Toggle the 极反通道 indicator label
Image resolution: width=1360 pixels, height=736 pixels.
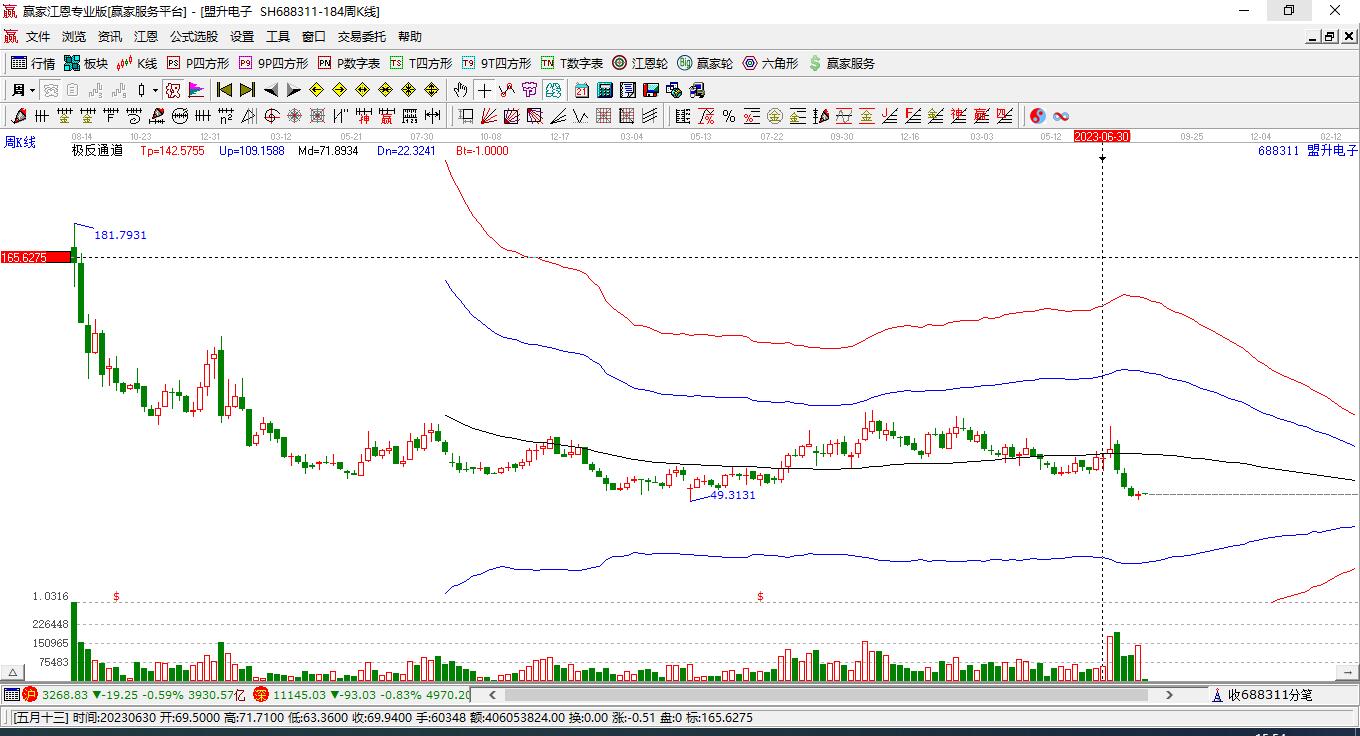pyautogui.click(x=97, y=151)
